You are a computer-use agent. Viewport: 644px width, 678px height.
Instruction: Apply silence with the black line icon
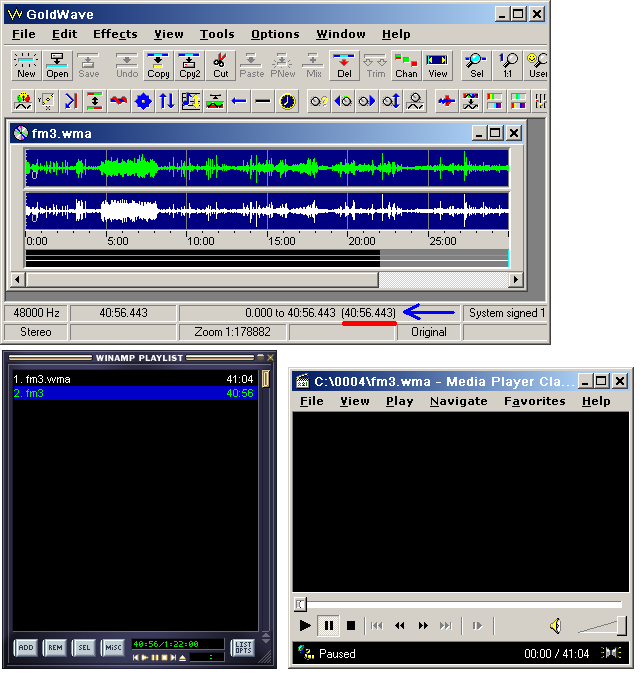(x=263, y=101)
